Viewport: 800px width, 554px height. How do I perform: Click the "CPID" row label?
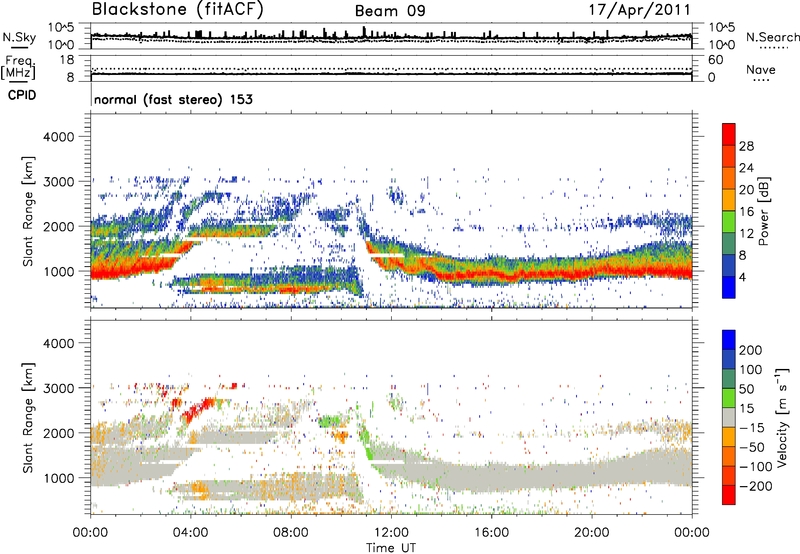(x=22, y=95)
